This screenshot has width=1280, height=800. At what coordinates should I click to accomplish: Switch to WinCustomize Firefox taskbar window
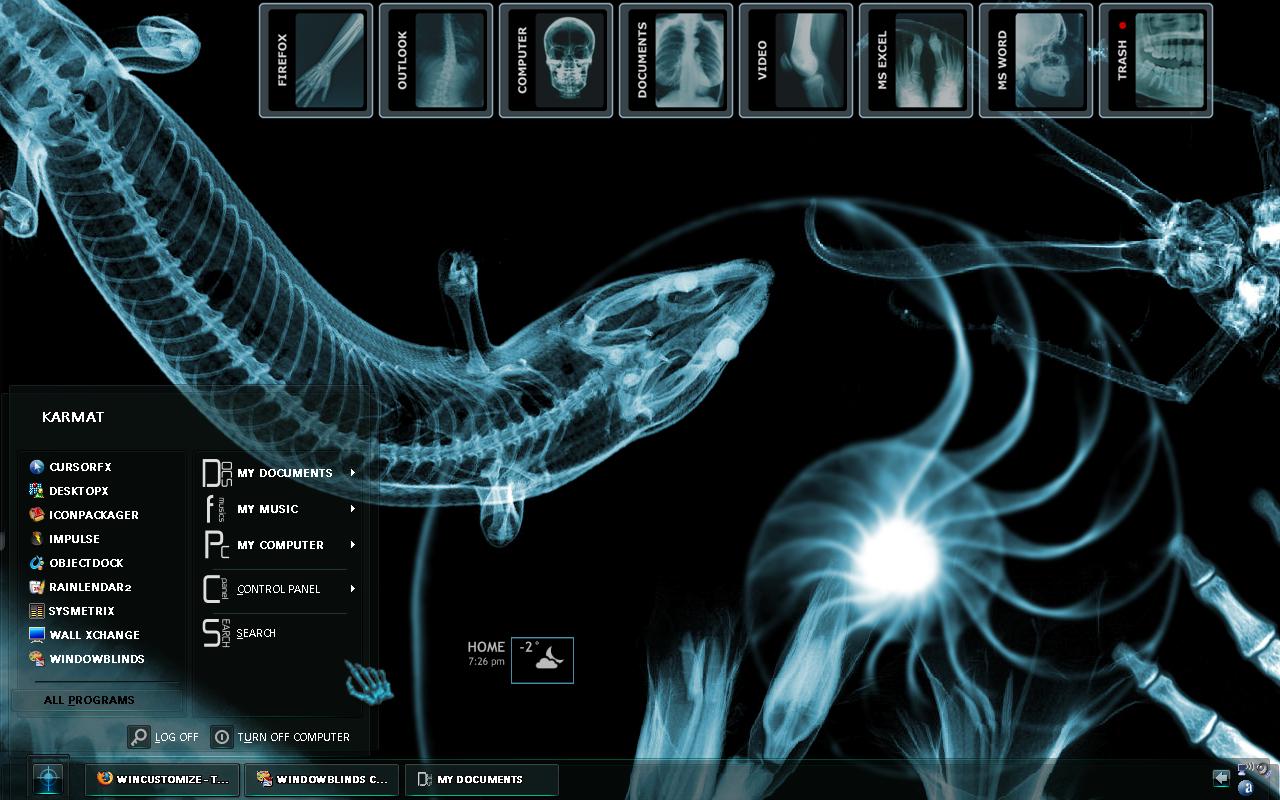(x=163, y=779)
